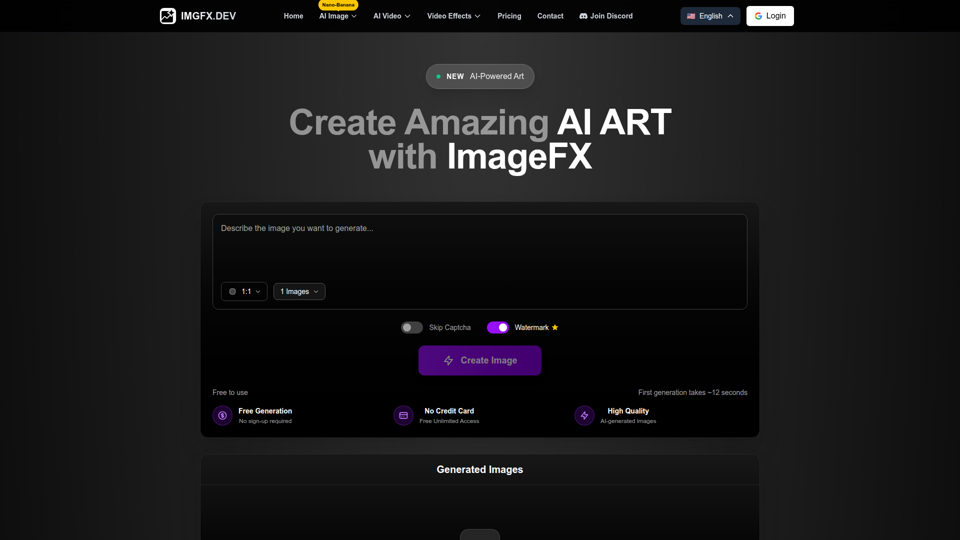The height and width of the screenshot is (540, 960).
Task: Click the Create Image button
Action: click(480, 361)
